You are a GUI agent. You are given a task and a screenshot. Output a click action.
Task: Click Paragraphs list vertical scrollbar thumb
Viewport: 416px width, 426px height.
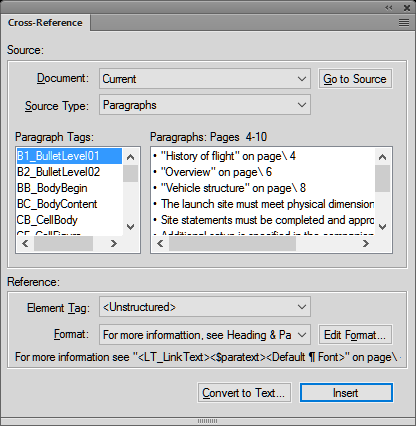coord(383,179)
